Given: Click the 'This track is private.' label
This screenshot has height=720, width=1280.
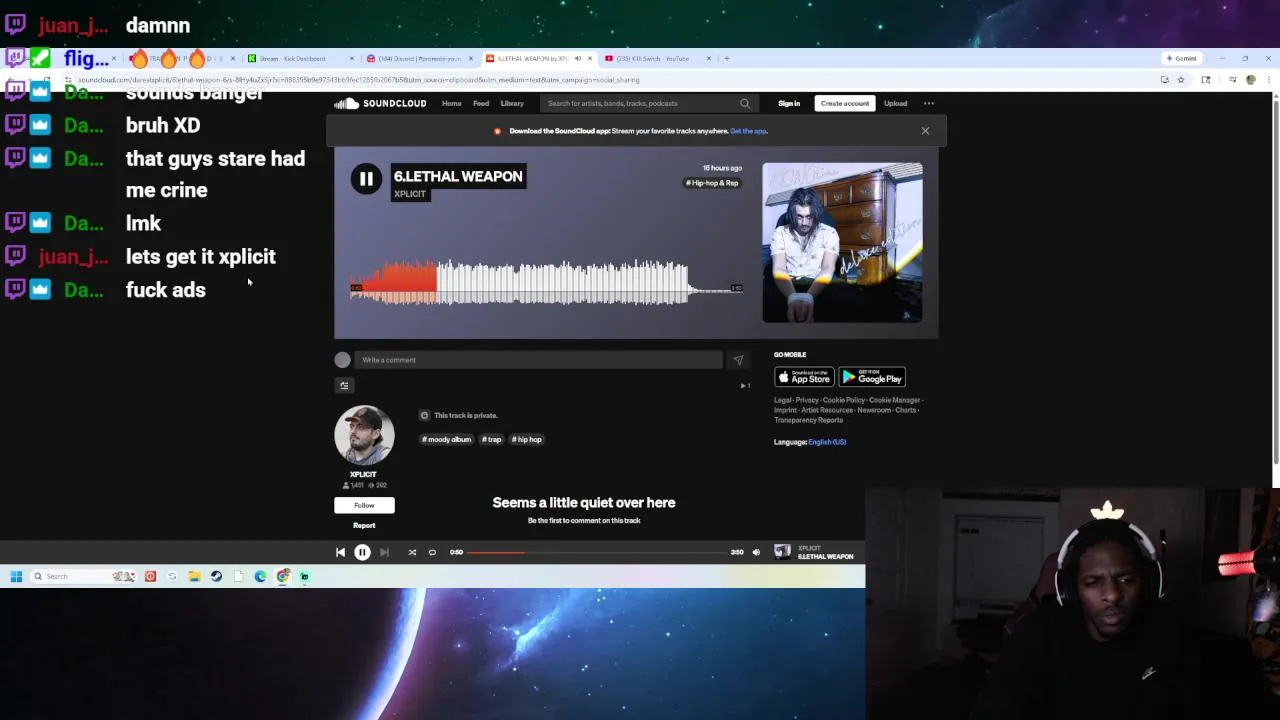Looking at the screenshot, I should click(465, 415).
